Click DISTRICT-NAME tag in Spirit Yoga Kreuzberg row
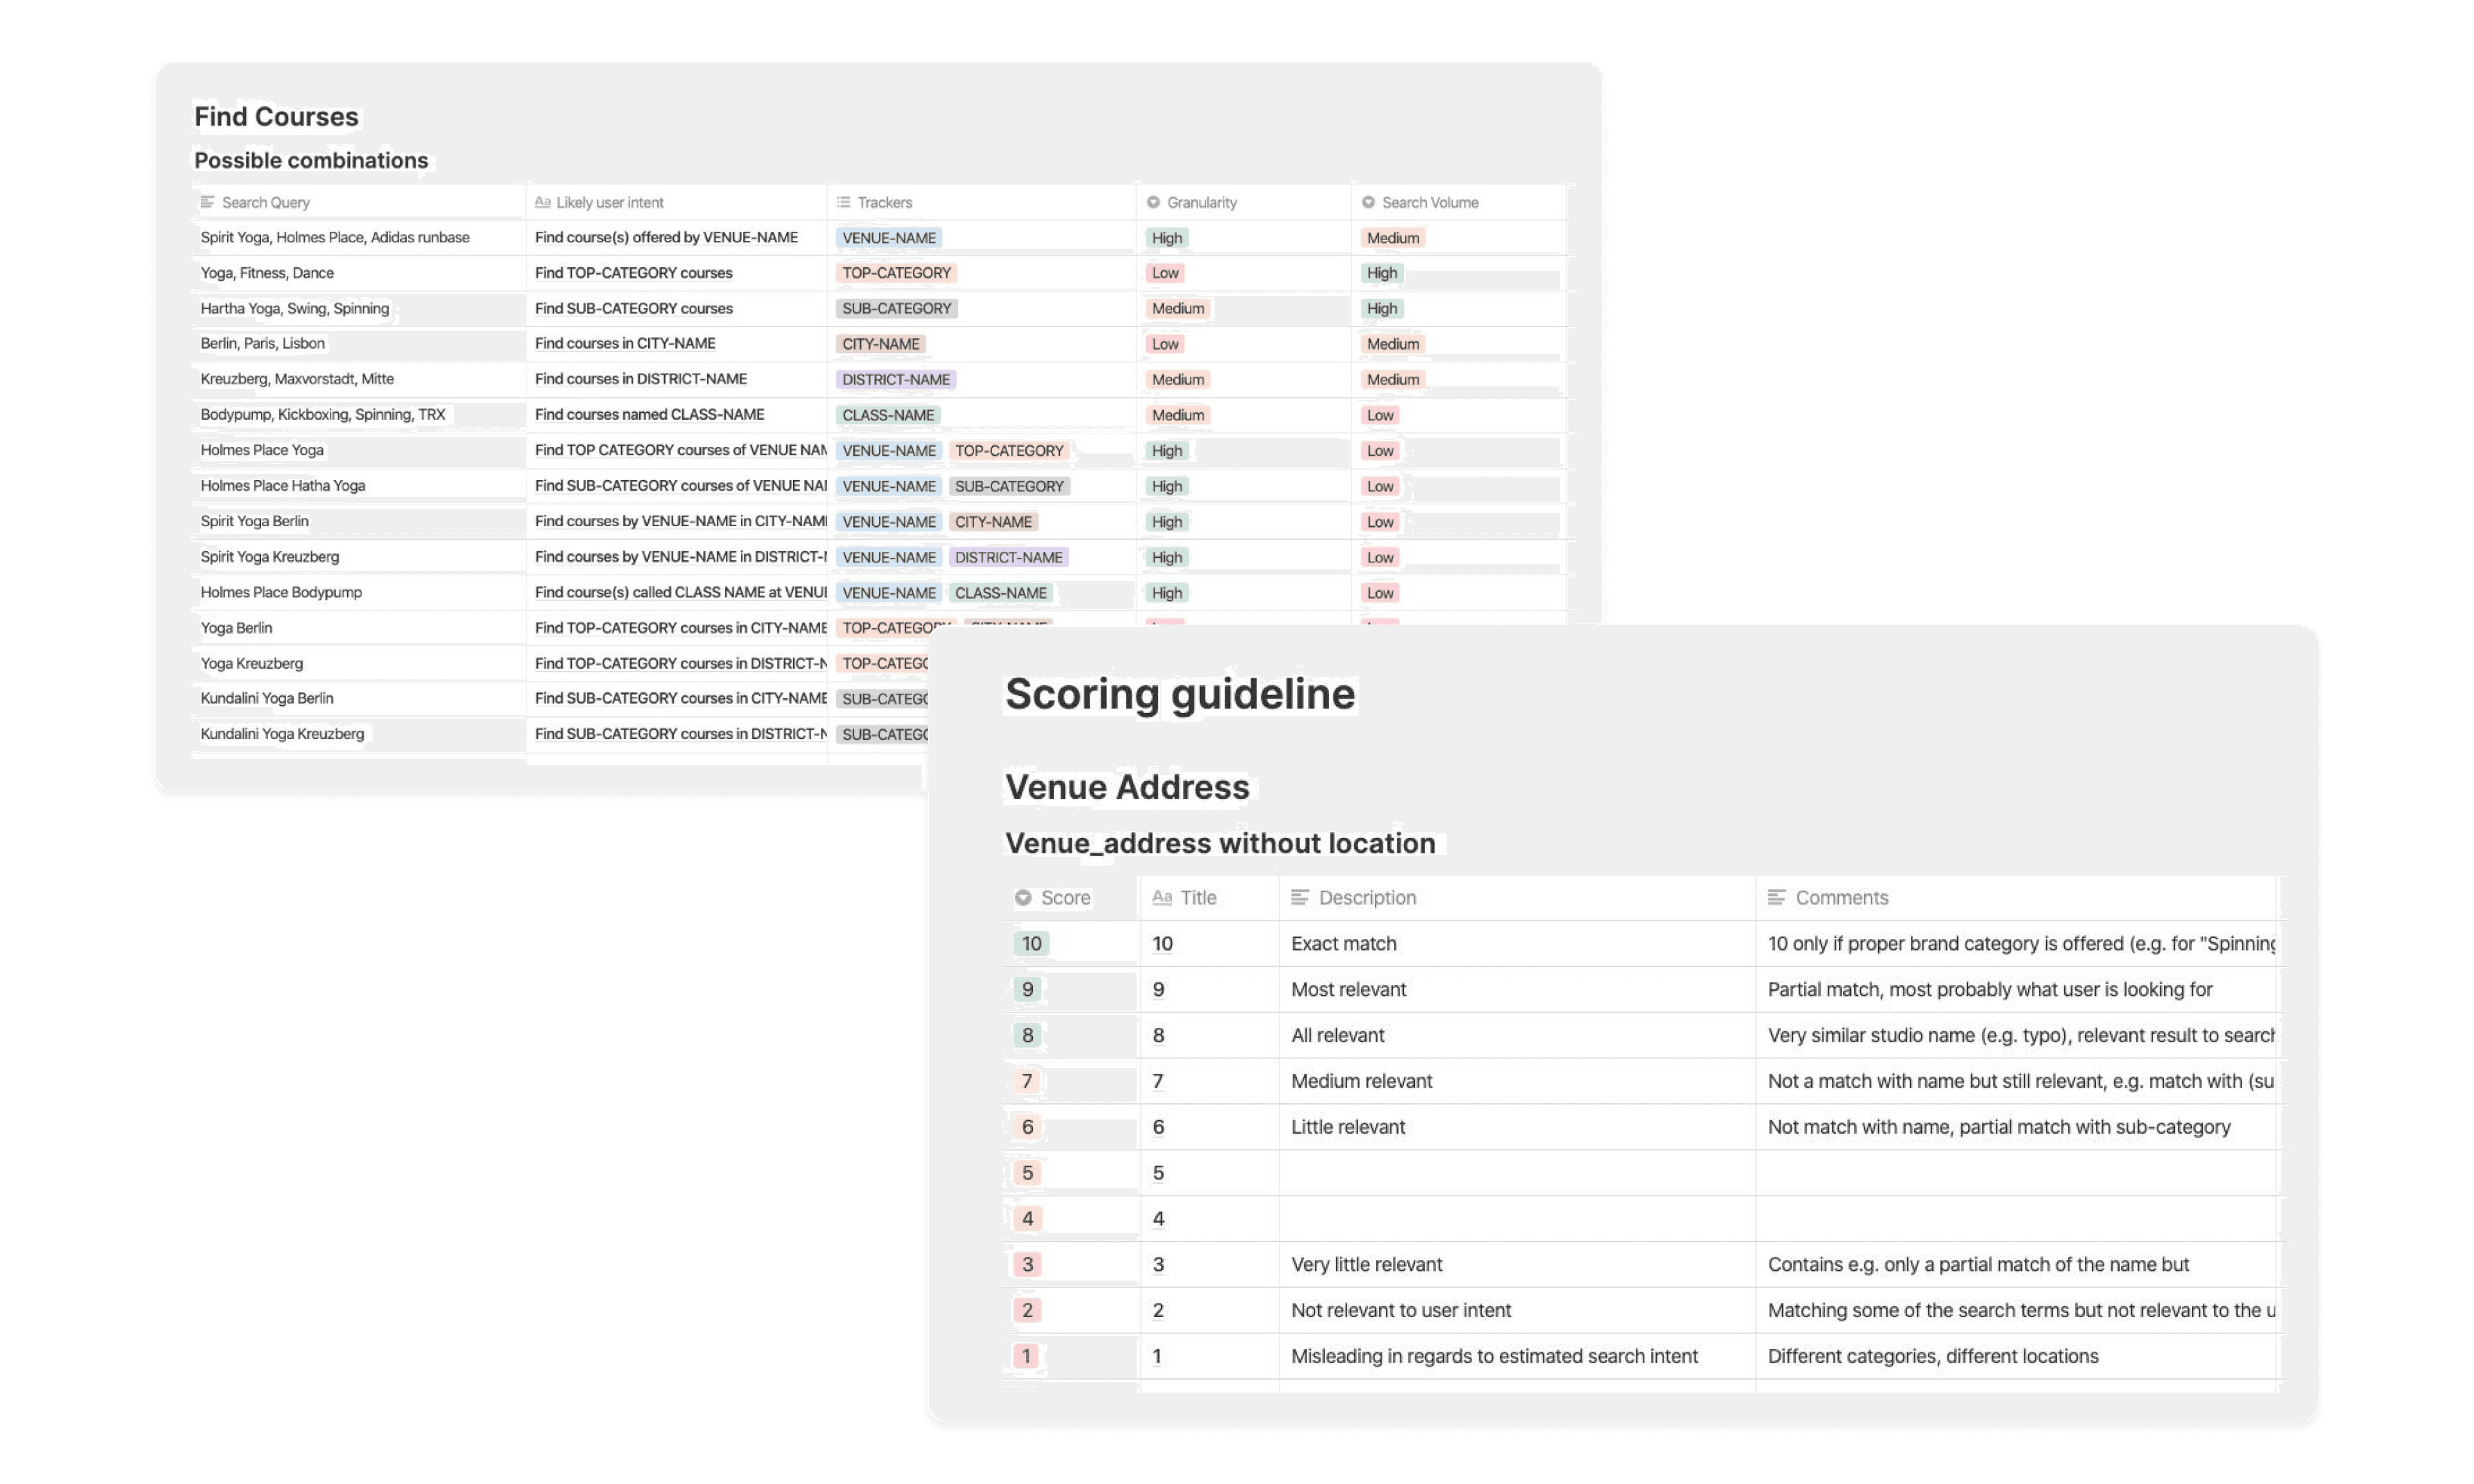 [x=1009, y=557]
